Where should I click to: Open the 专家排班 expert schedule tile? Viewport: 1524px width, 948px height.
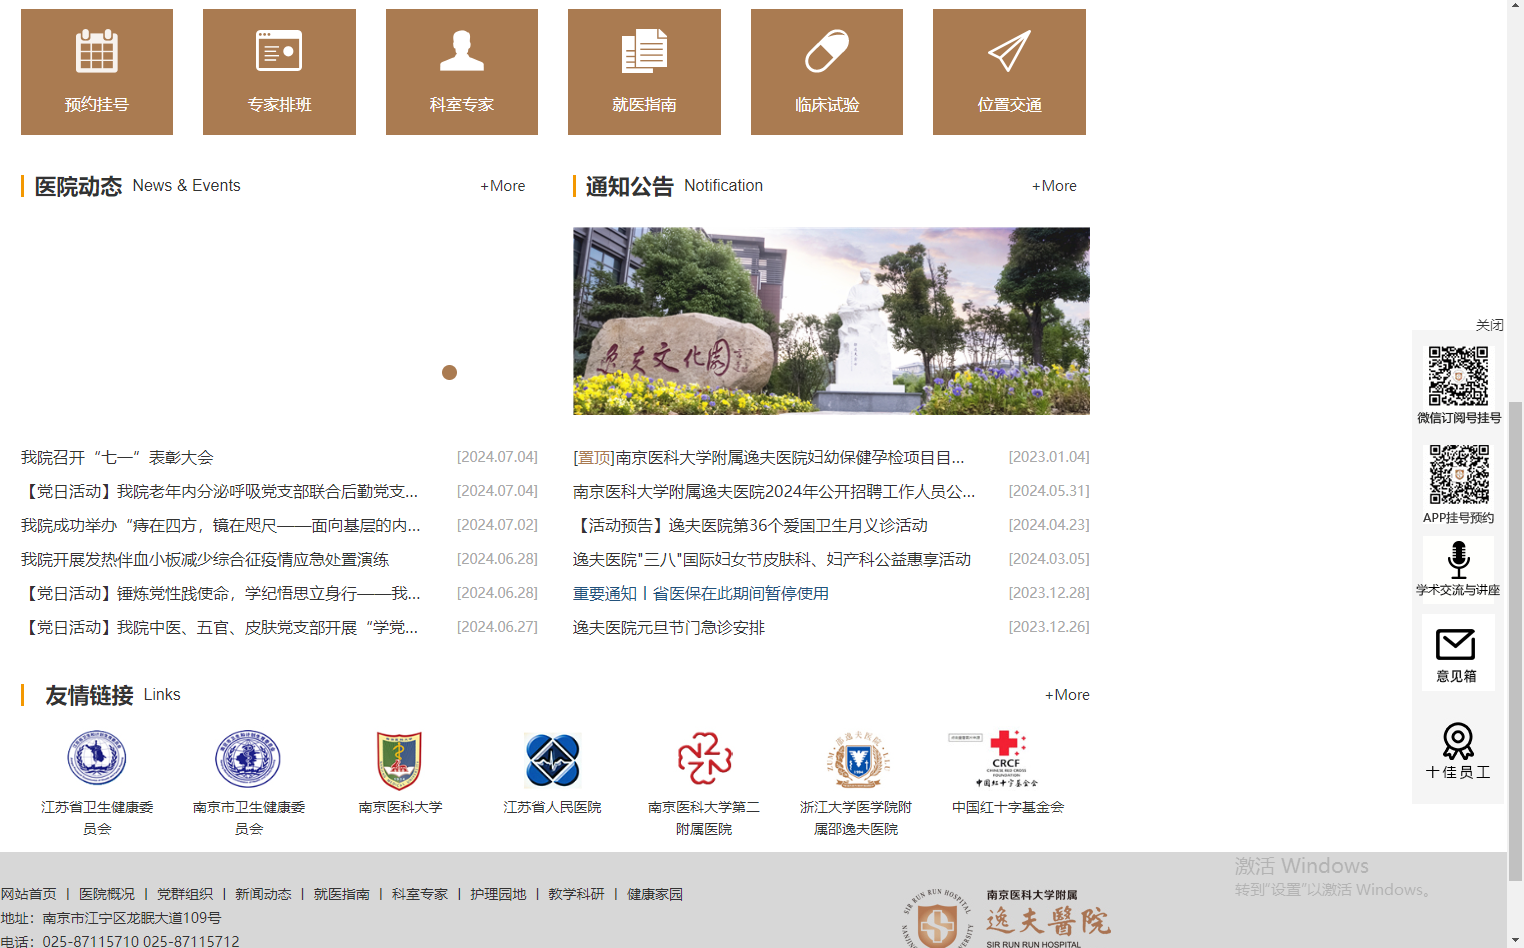coord(279,72)
